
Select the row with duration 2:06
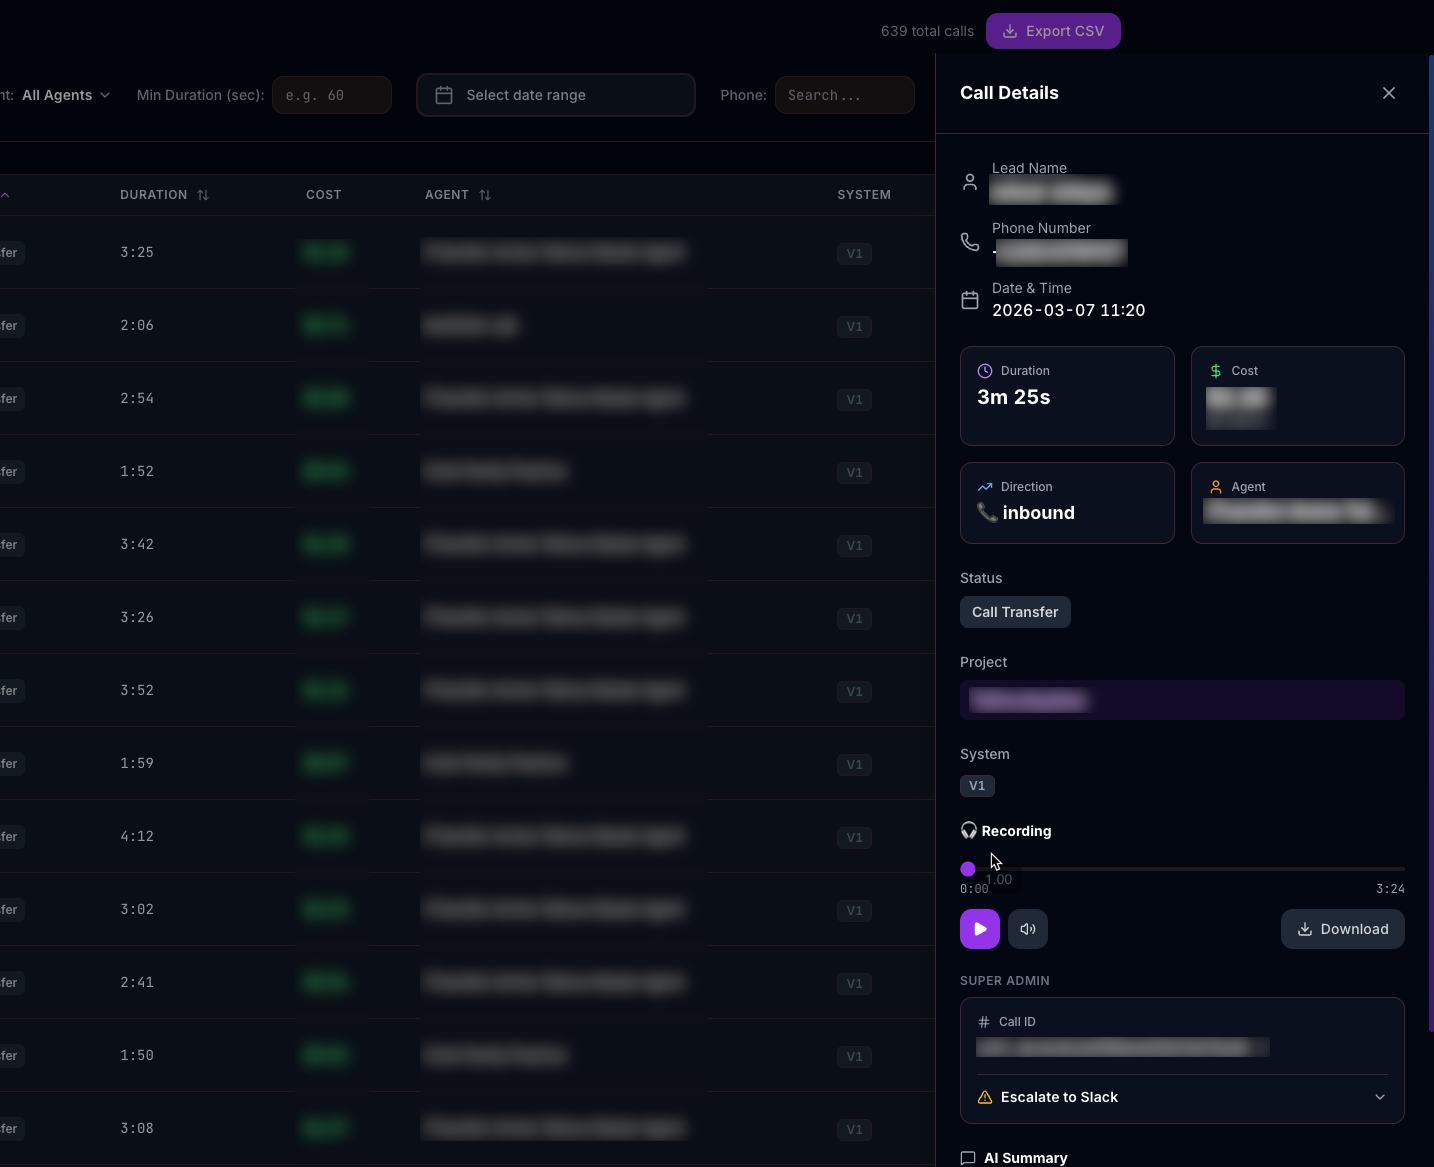pyautogui.click(x=467, y=325)
